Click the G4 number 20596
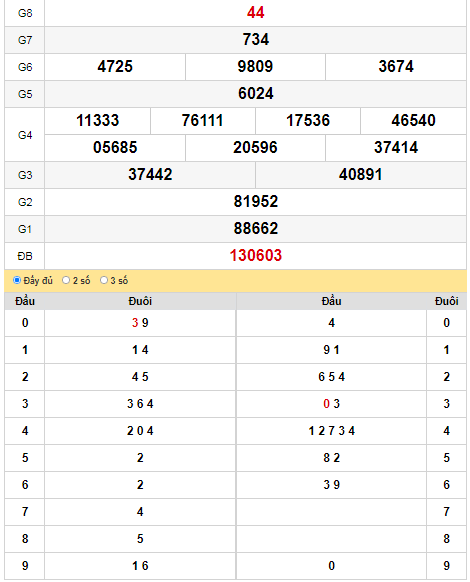 (x=255, y=148)
